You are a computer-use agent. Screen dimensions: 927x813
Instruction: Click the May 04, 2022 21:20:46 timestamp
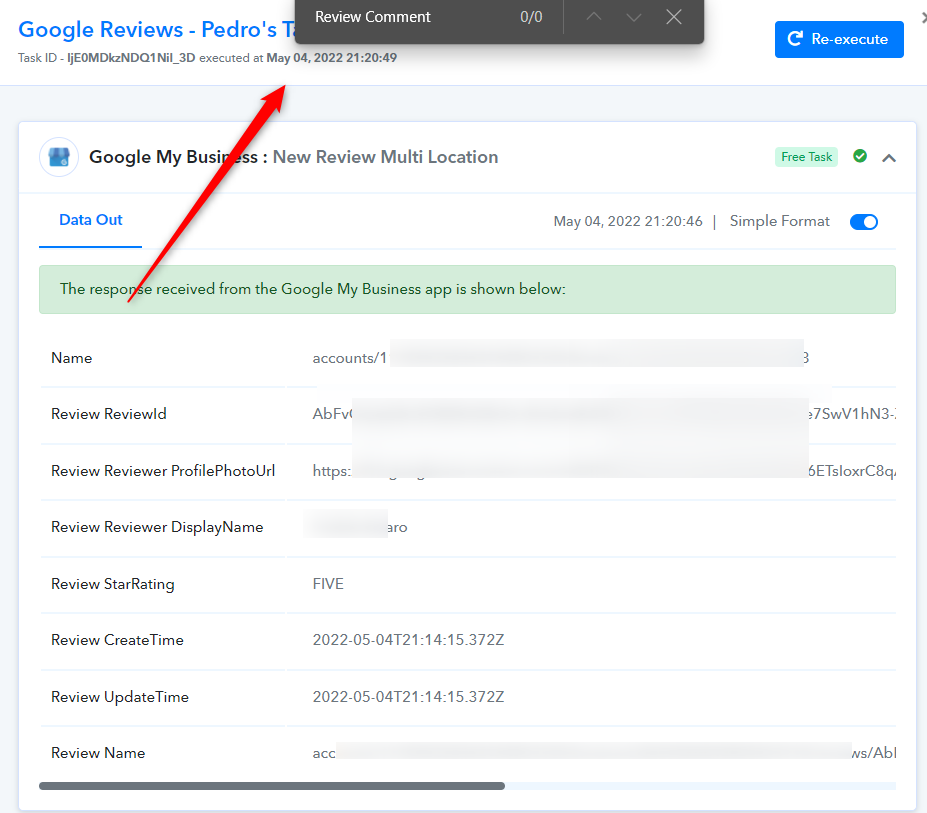pos(628,221)
